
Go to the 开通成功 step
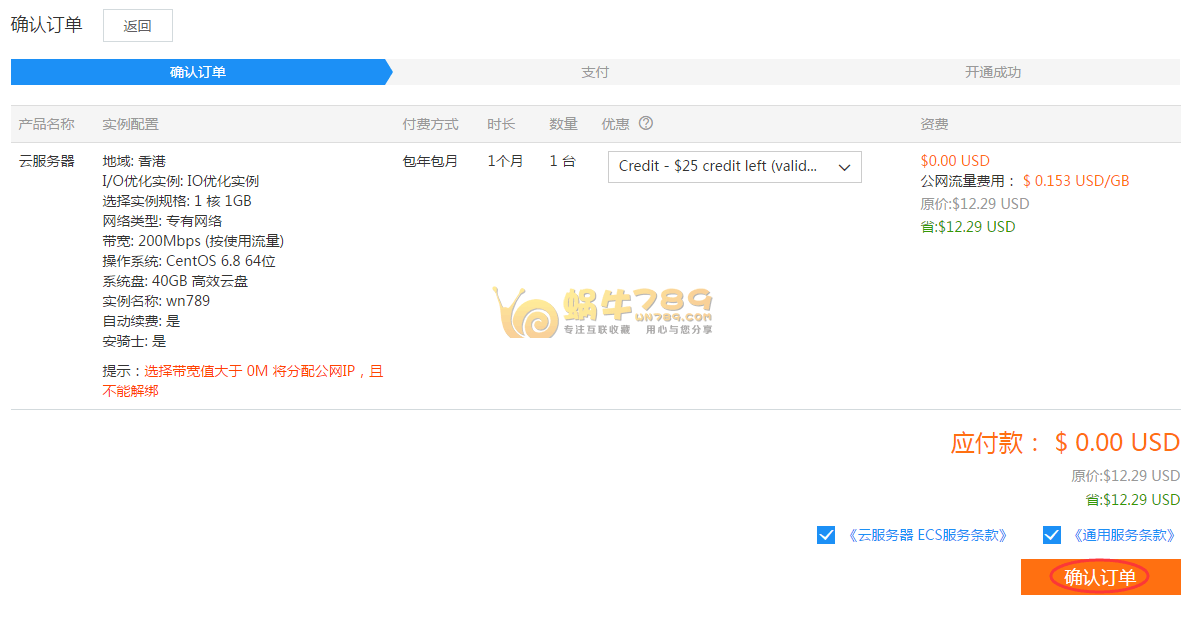pyautogui.click(x=992, y=72)
